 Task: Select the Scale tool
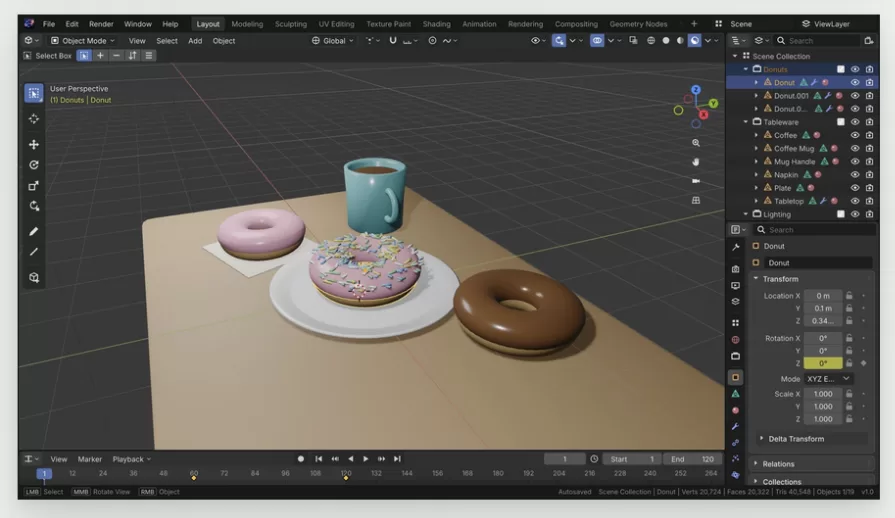tap(34, 186)
